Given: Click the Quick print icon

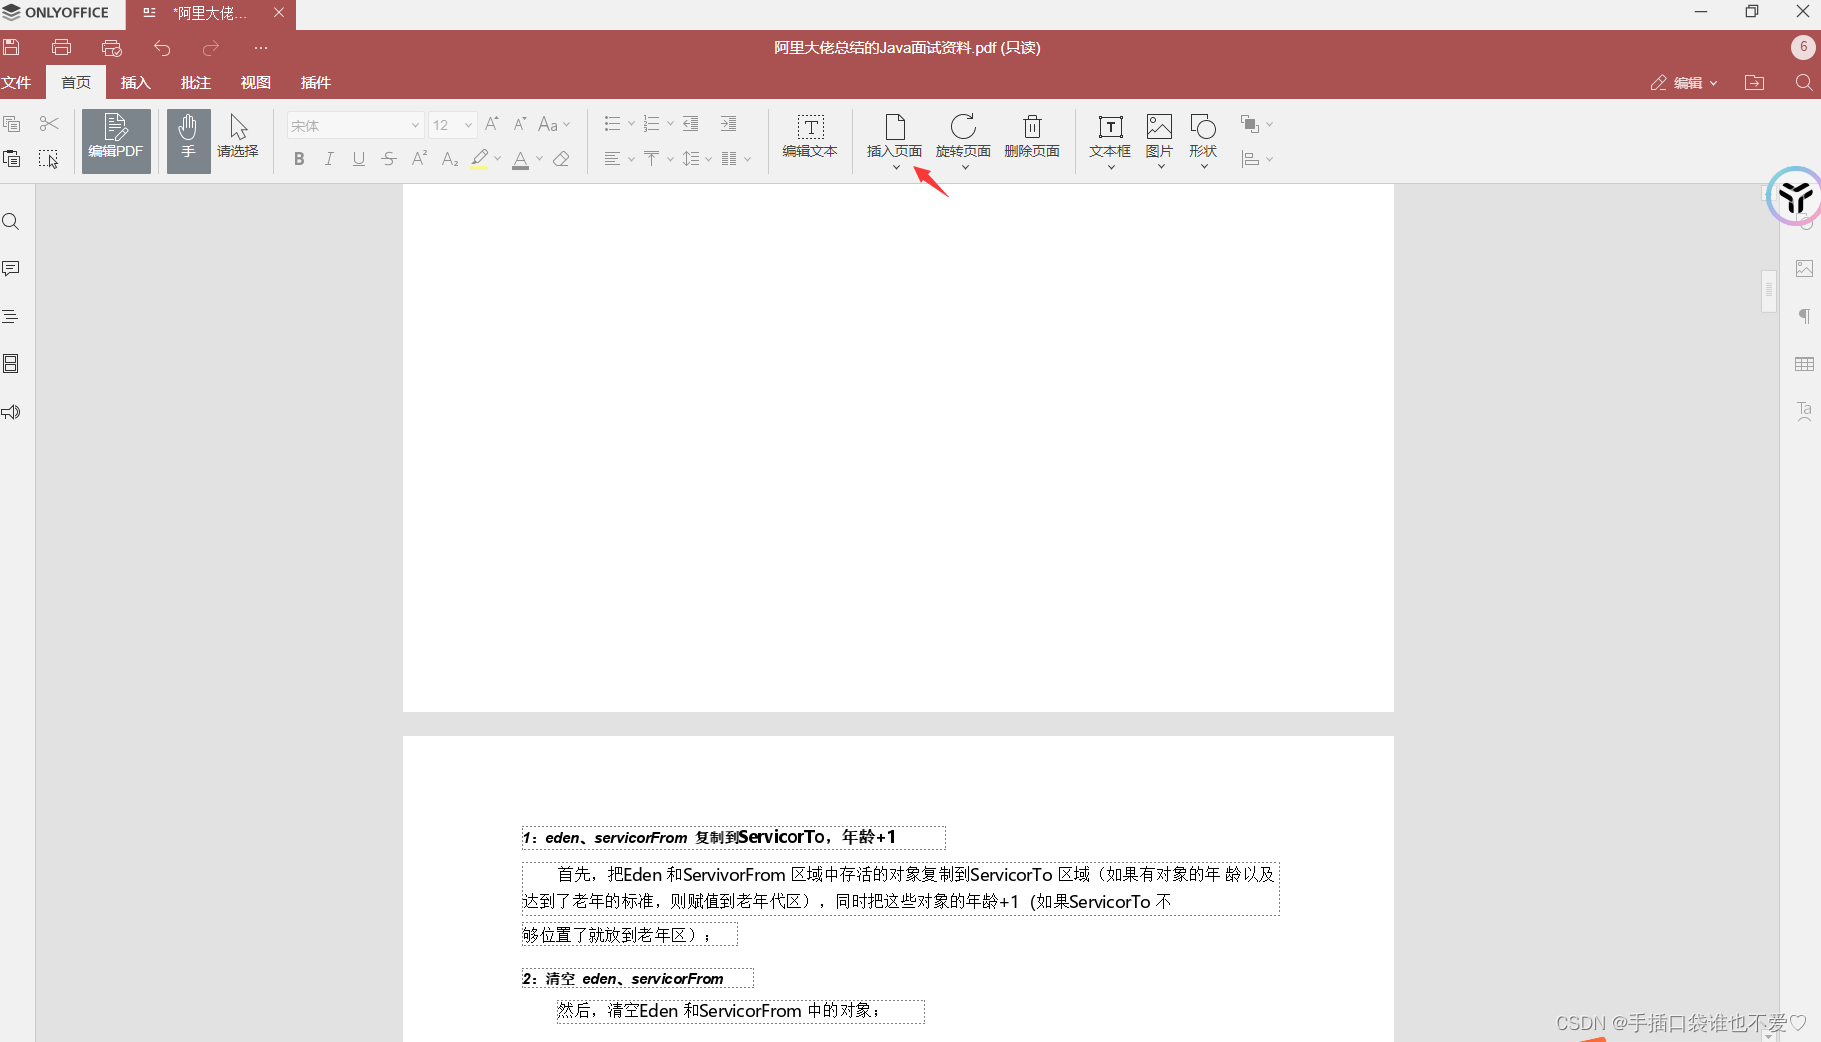Looking at the screenshot, I should pyautogui.click(x=111, y=47).
